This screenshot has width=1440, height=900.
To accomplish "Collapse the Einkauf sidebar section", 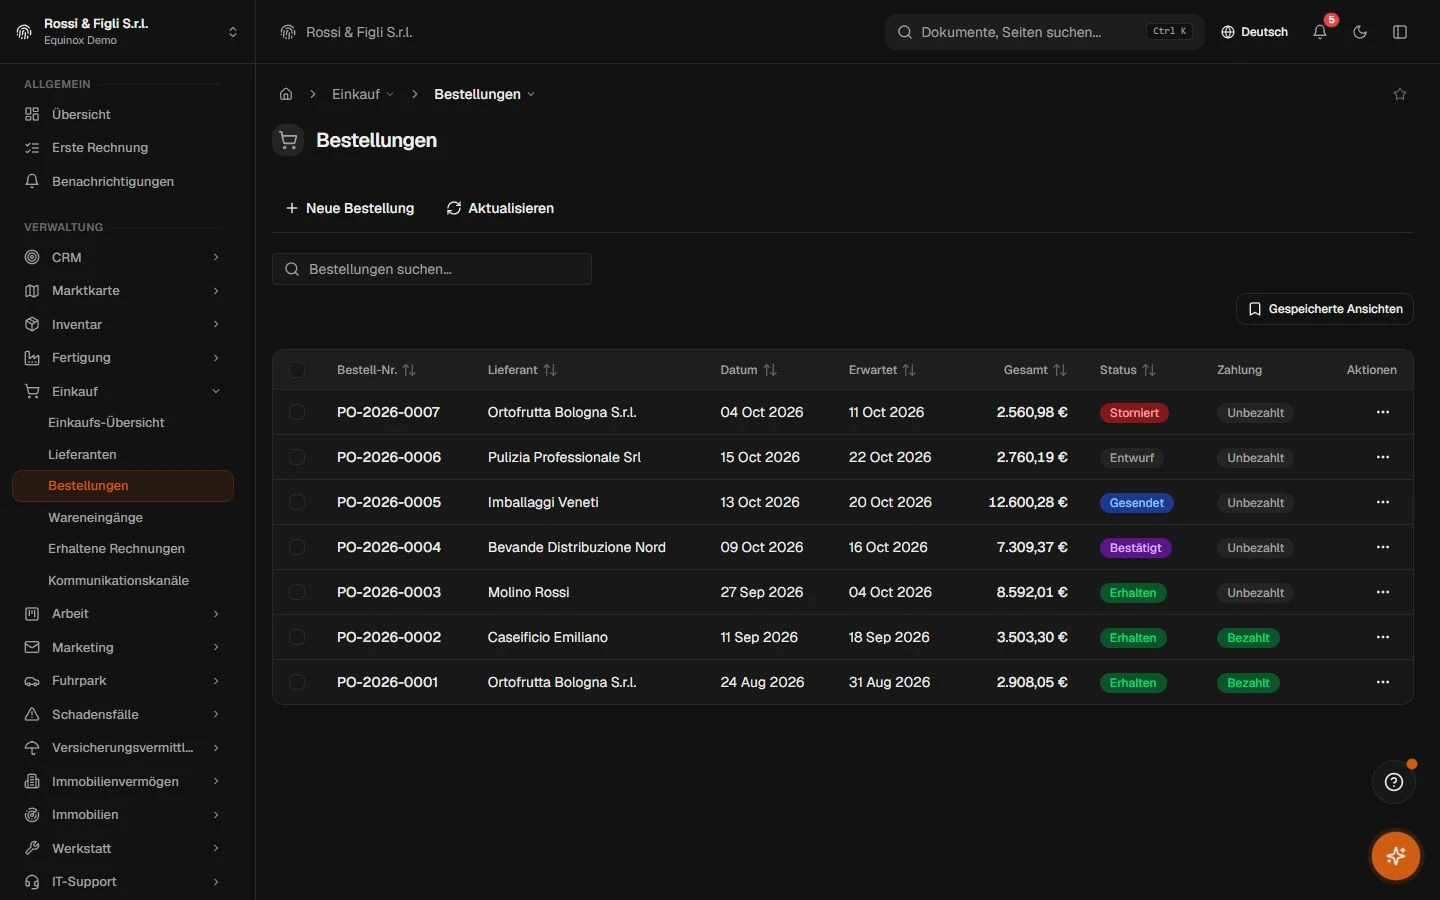I will 122,391.
